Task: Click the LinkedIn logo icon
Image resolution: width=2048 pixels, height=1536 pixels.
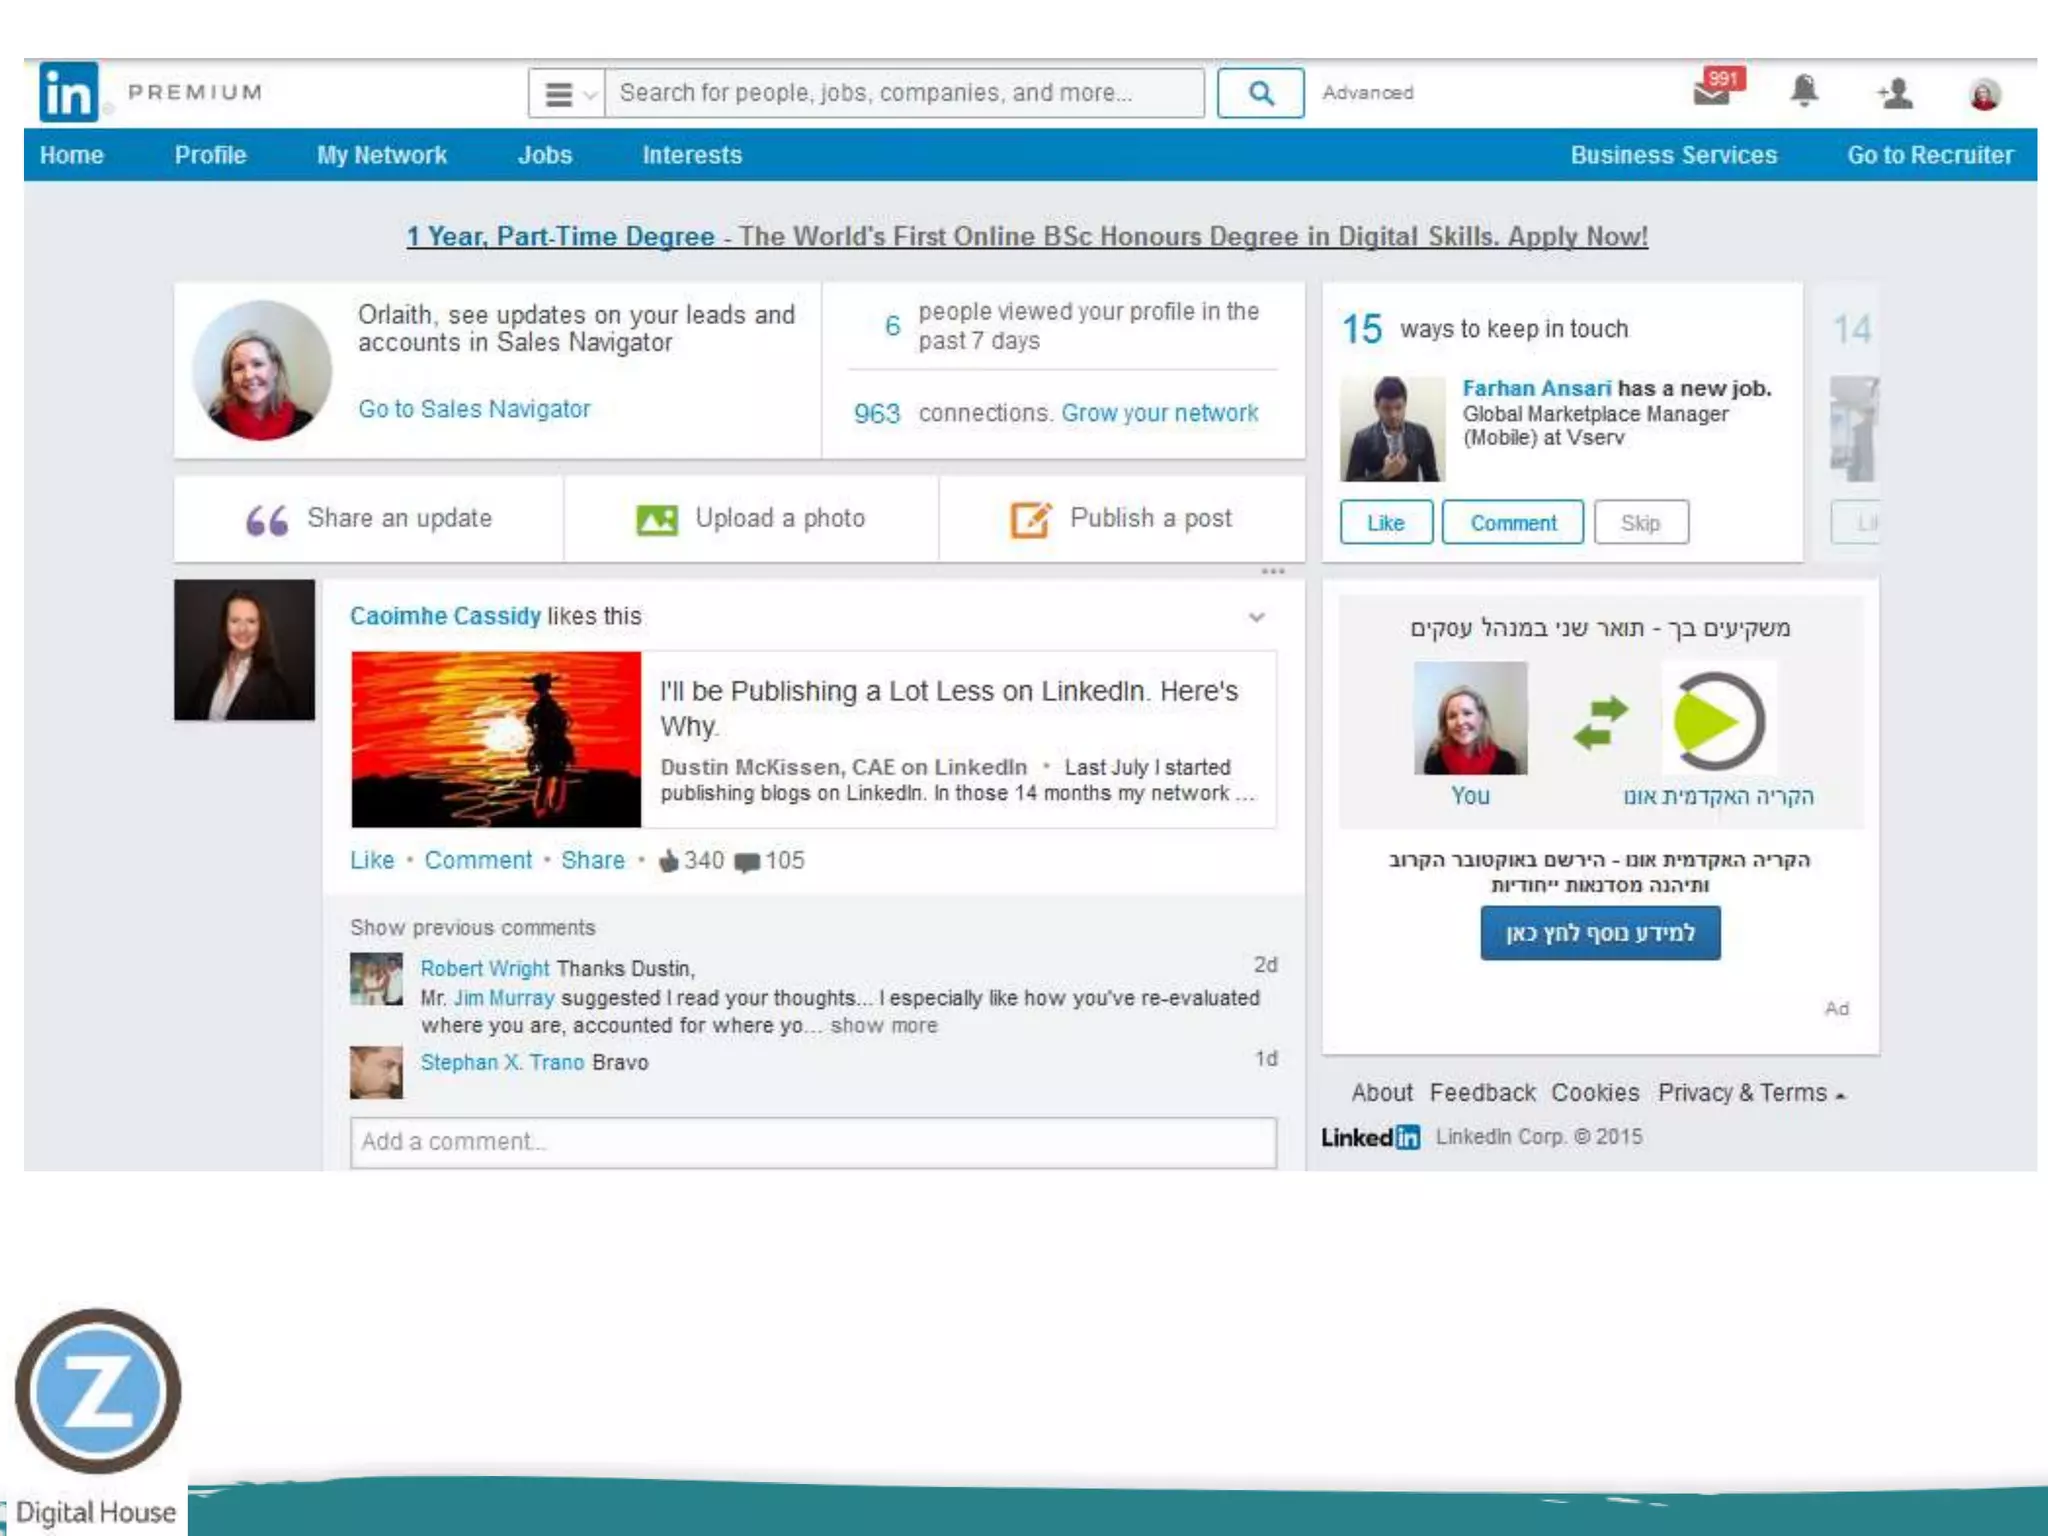Action: [68, 92]
